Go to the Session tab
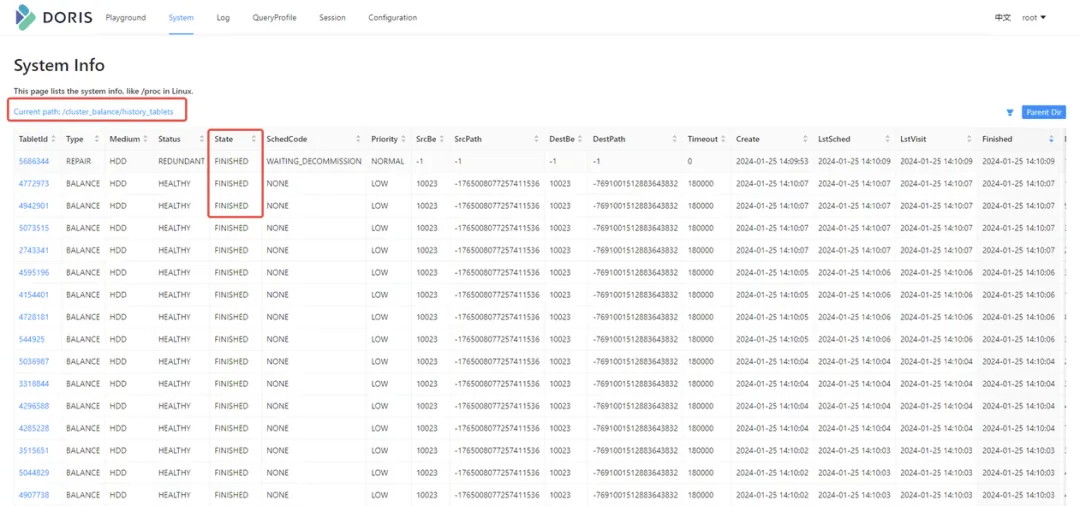The image size is (1080, 506). (332, 18)
